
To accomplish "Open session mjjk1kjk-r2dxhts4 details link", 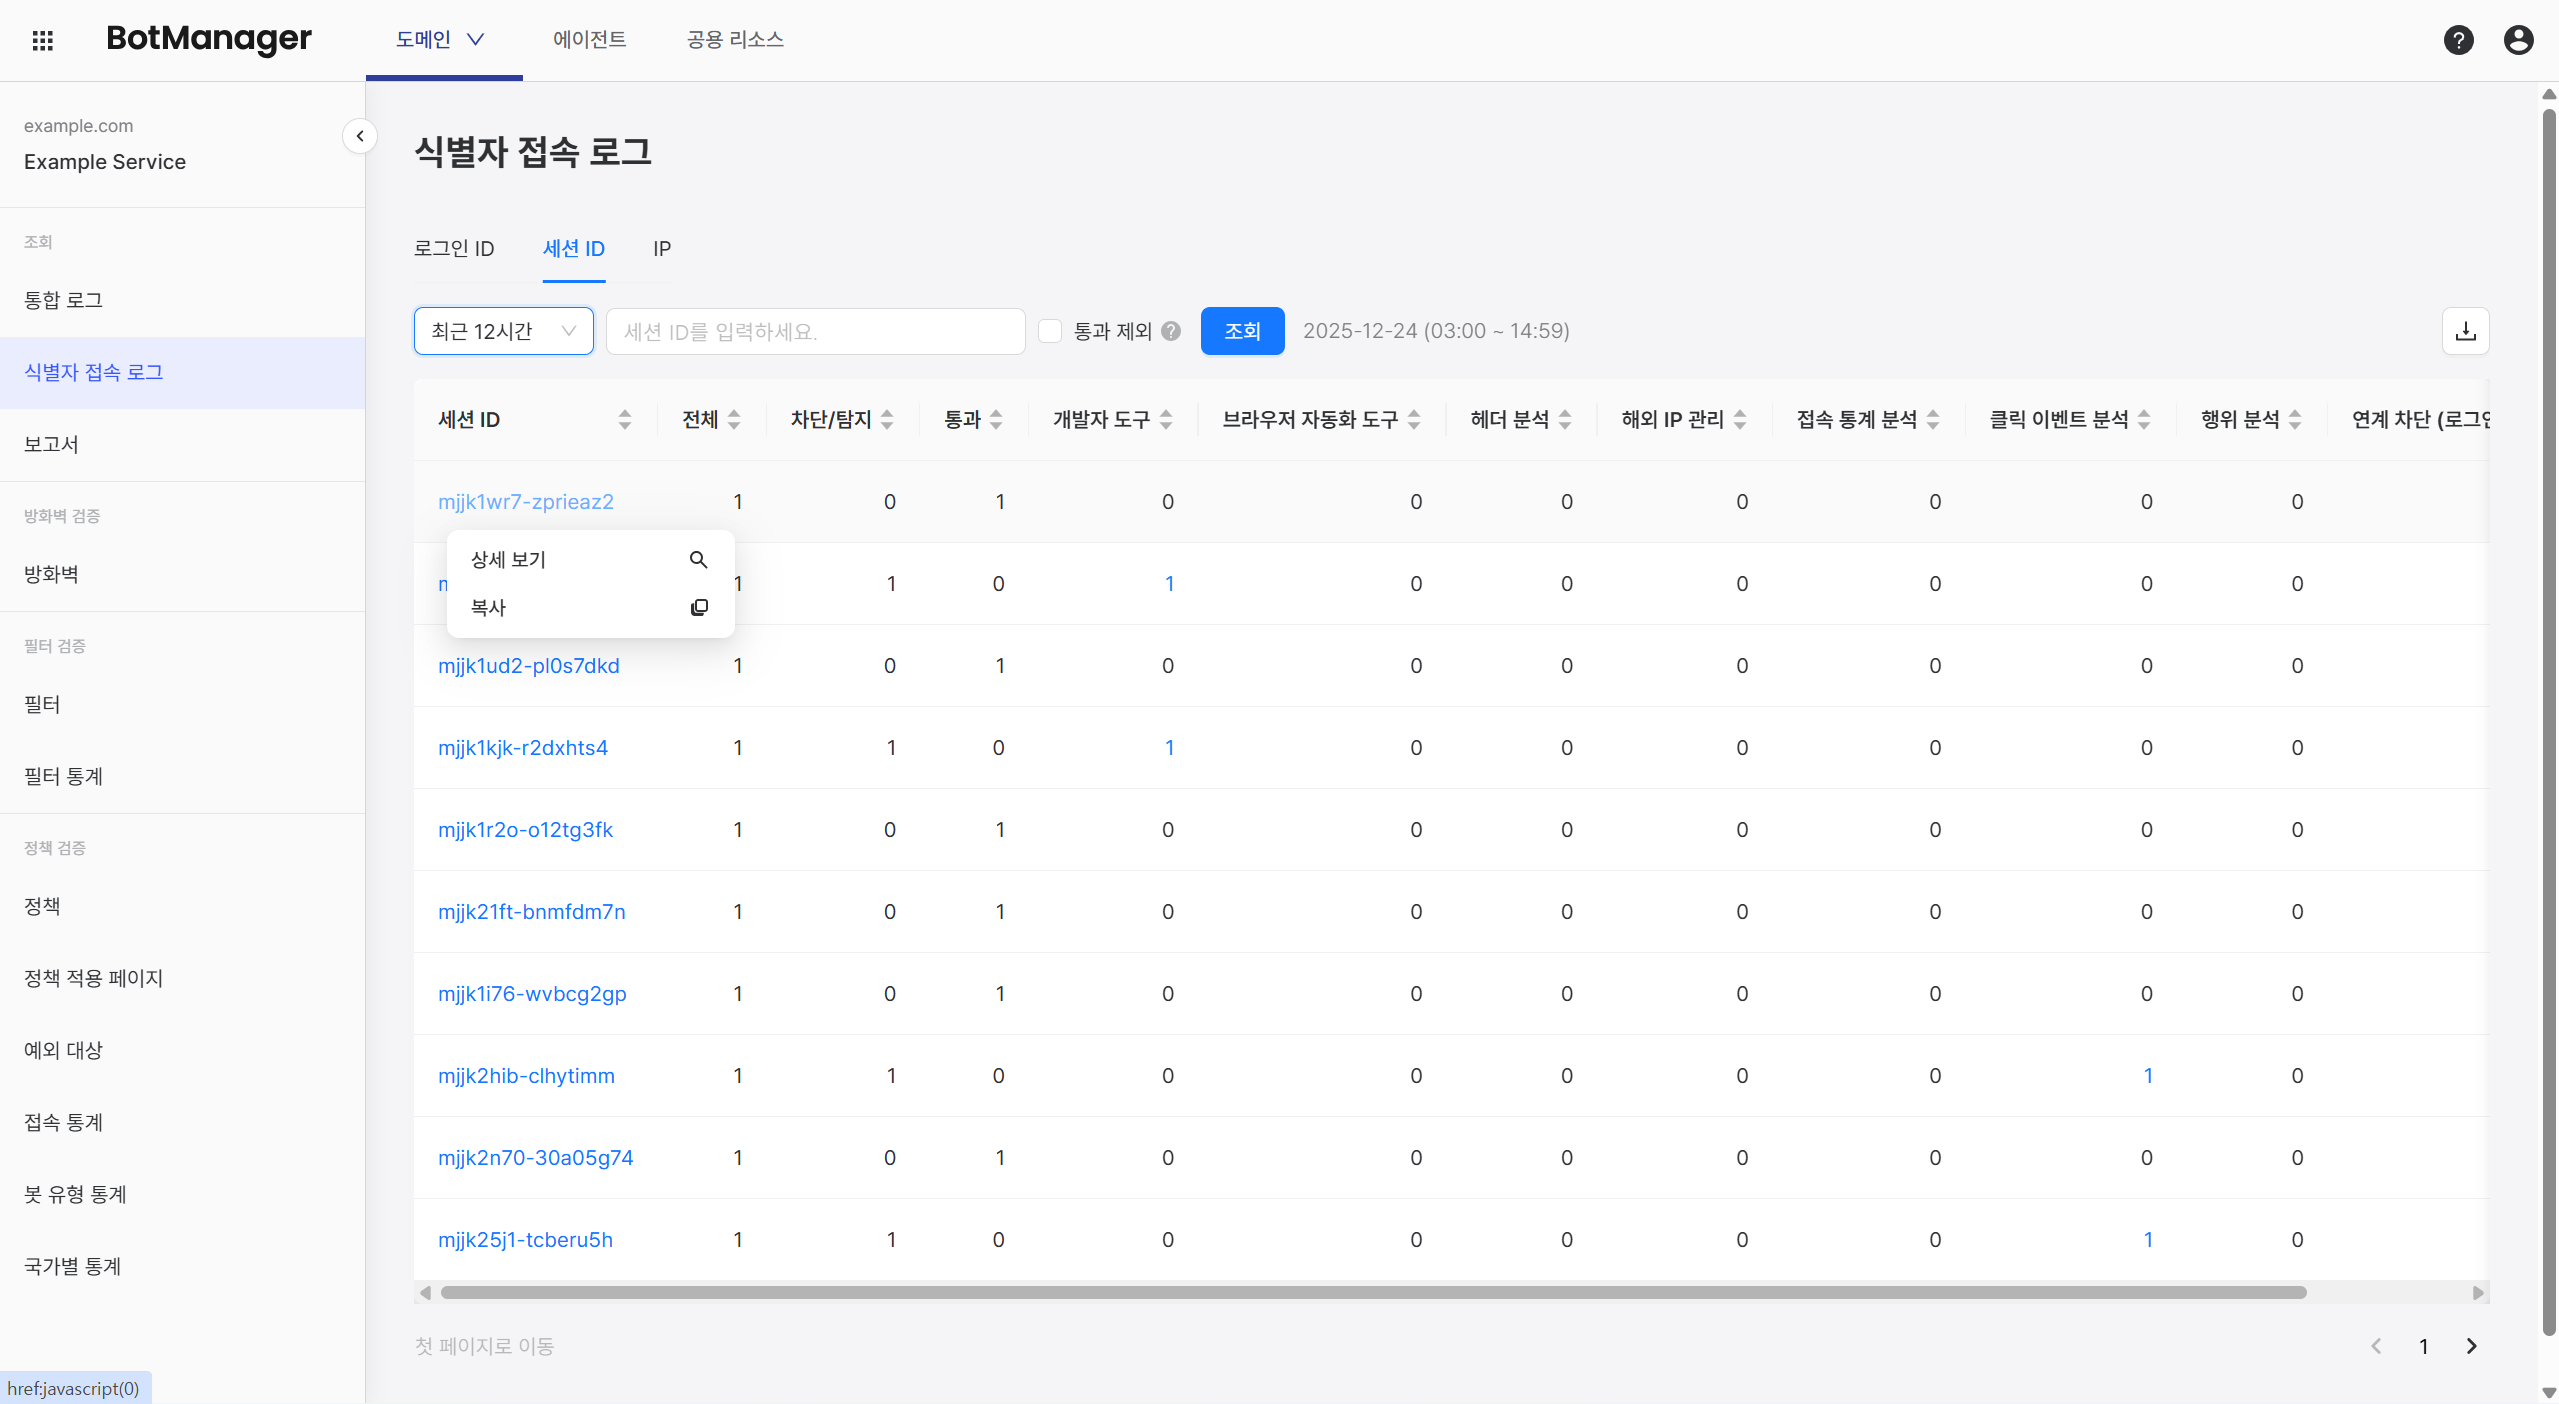I will tap(522, 747).
